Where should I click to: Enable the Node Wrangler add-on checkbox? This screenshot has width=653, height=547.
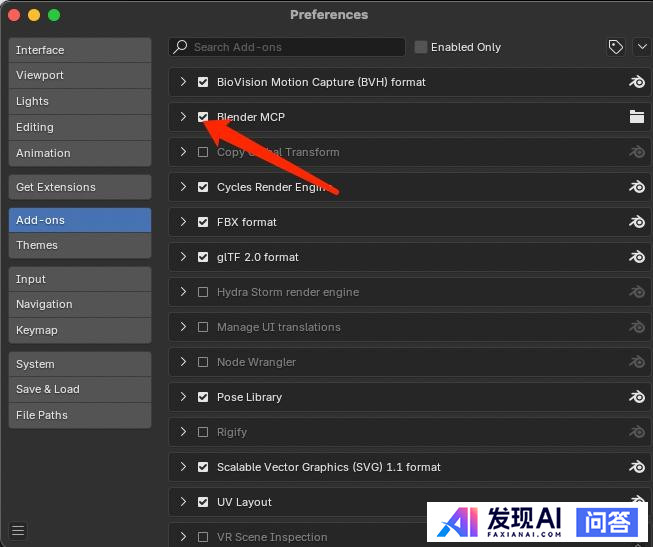(203, 362)
